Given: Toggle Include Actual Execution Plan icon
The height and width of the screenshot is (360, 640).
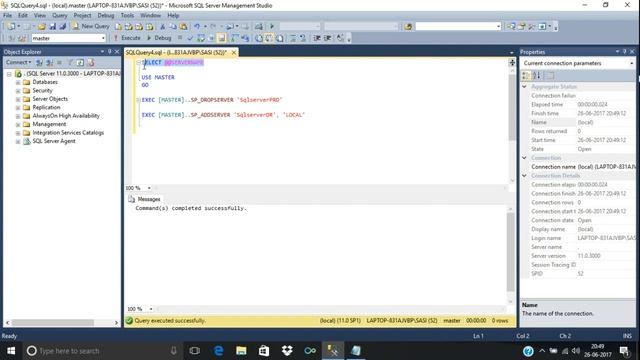Looking at the screenshot, I should (x=235, y=38).
